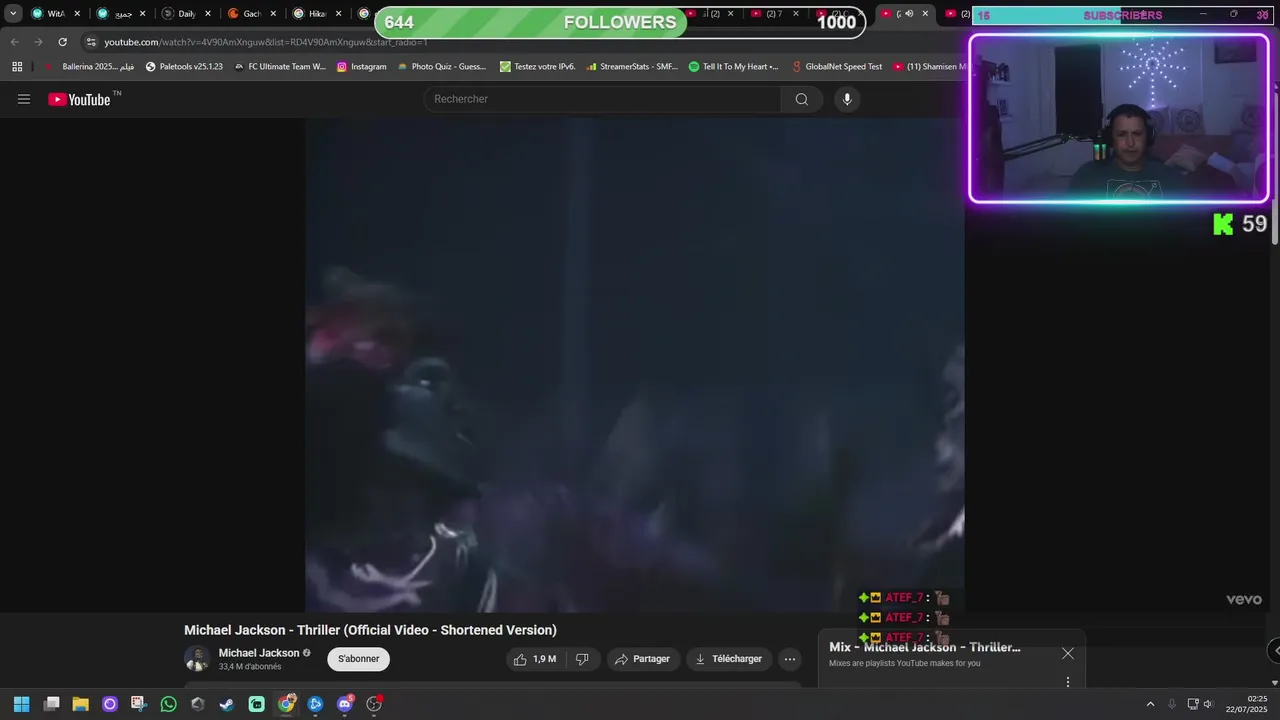This screenshot has height=720, width=1280.
Task: Like the video with thumbs up 1,9 M
Action: point(535,659)
